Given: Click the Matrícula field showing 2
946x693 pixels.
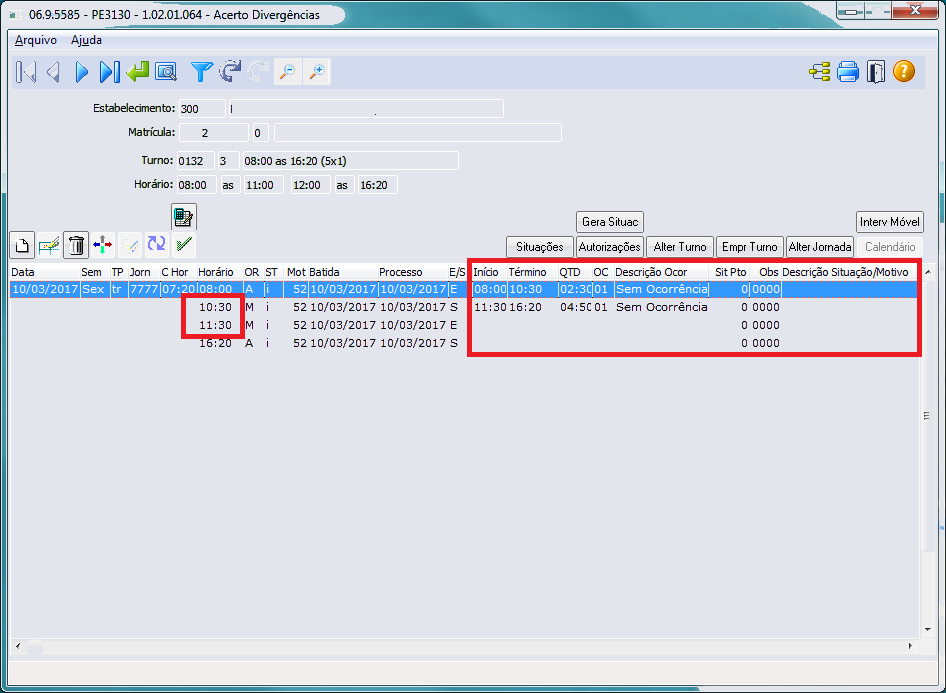Looking at the screenshot, I should coord(214,133).
